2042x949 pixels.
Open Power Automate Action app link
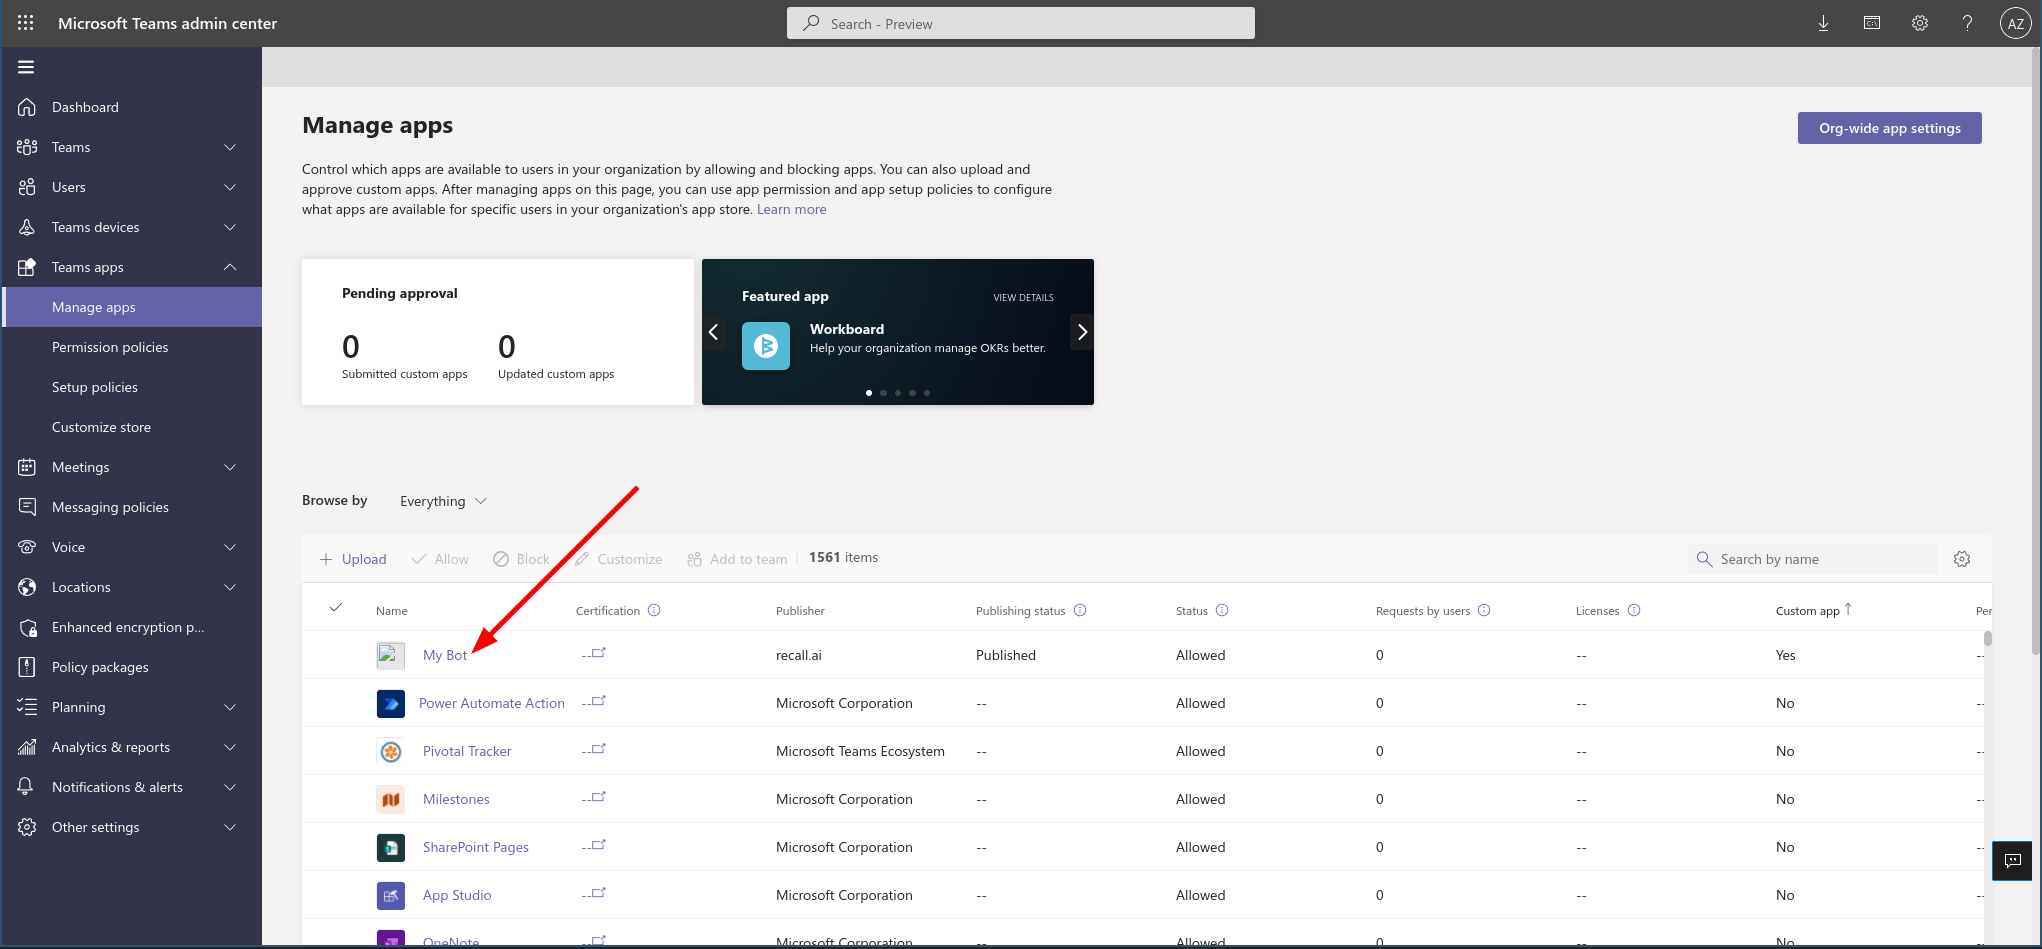click(x=492, y=703)
